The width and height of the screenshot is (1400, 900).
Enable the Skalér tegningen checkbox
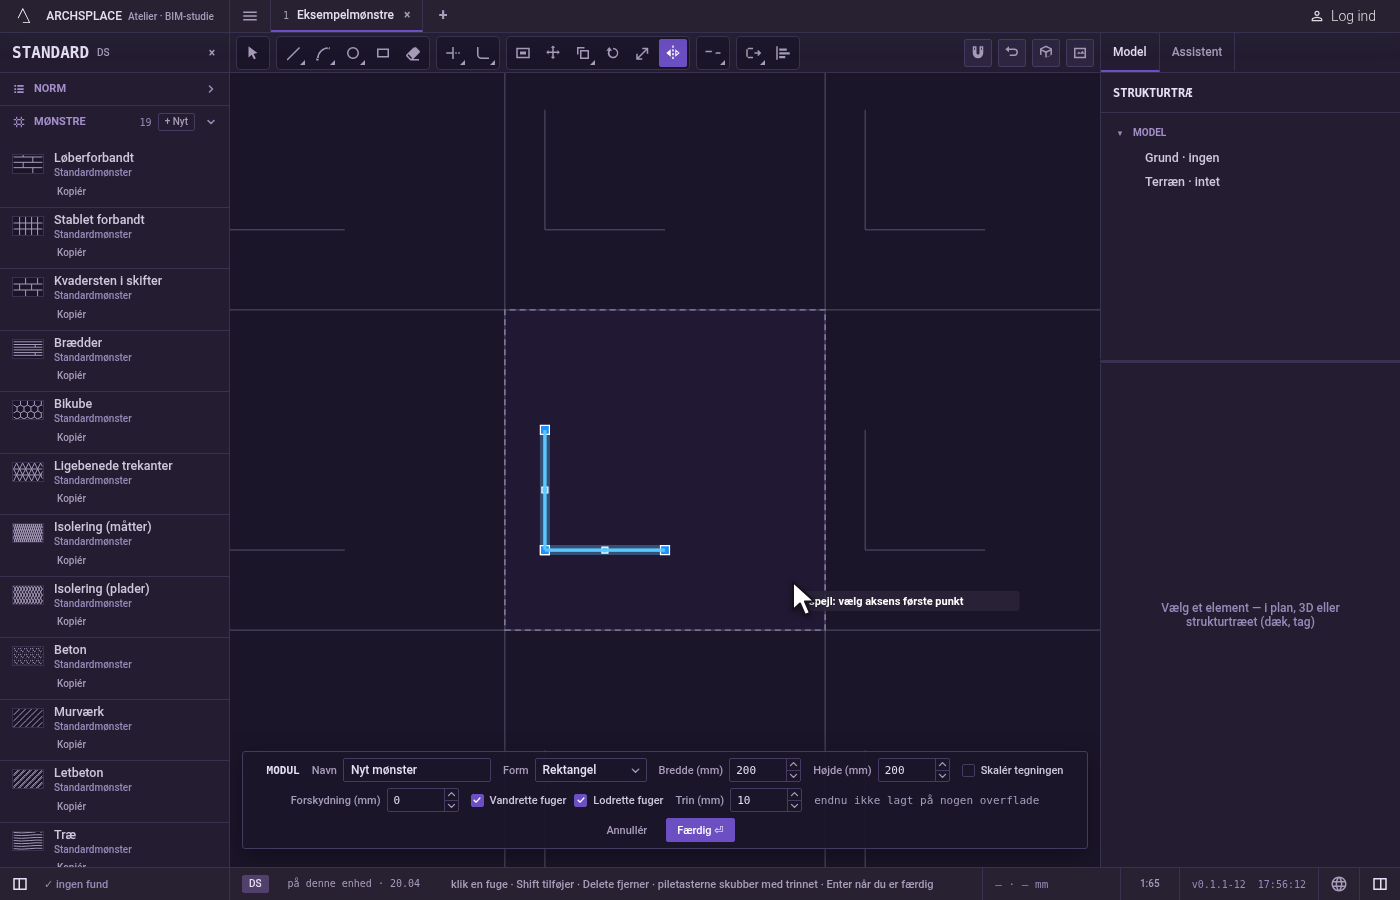(968, 770)
